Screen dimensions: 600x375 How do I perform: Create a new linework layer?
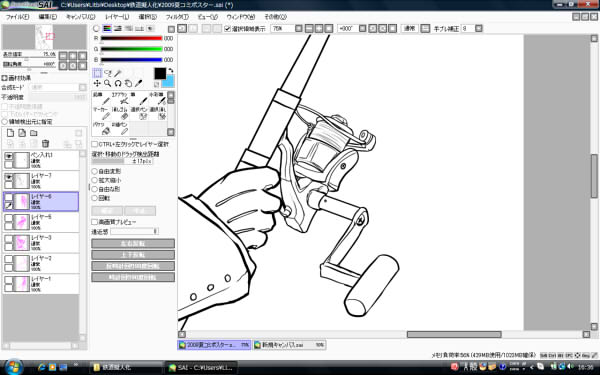tap(22, 133)
